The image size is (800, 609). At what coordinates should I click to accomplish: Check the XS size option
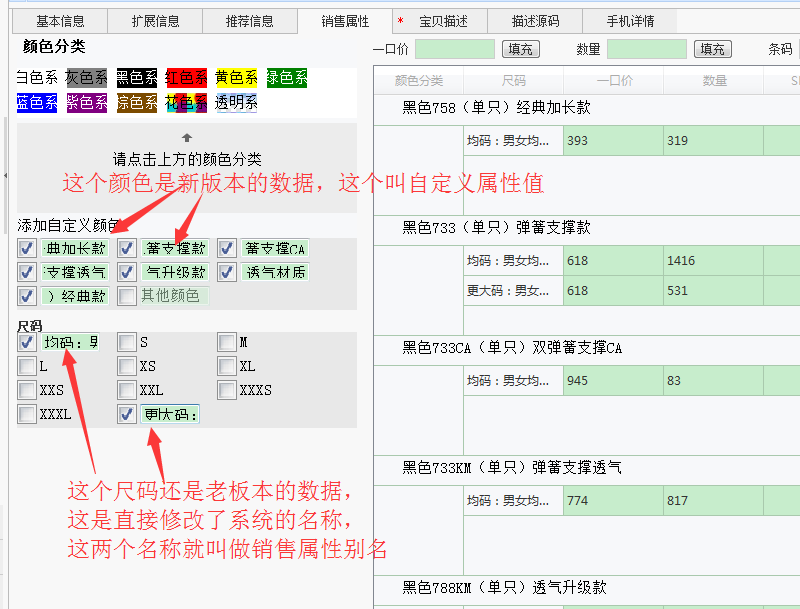pos(127,366)
